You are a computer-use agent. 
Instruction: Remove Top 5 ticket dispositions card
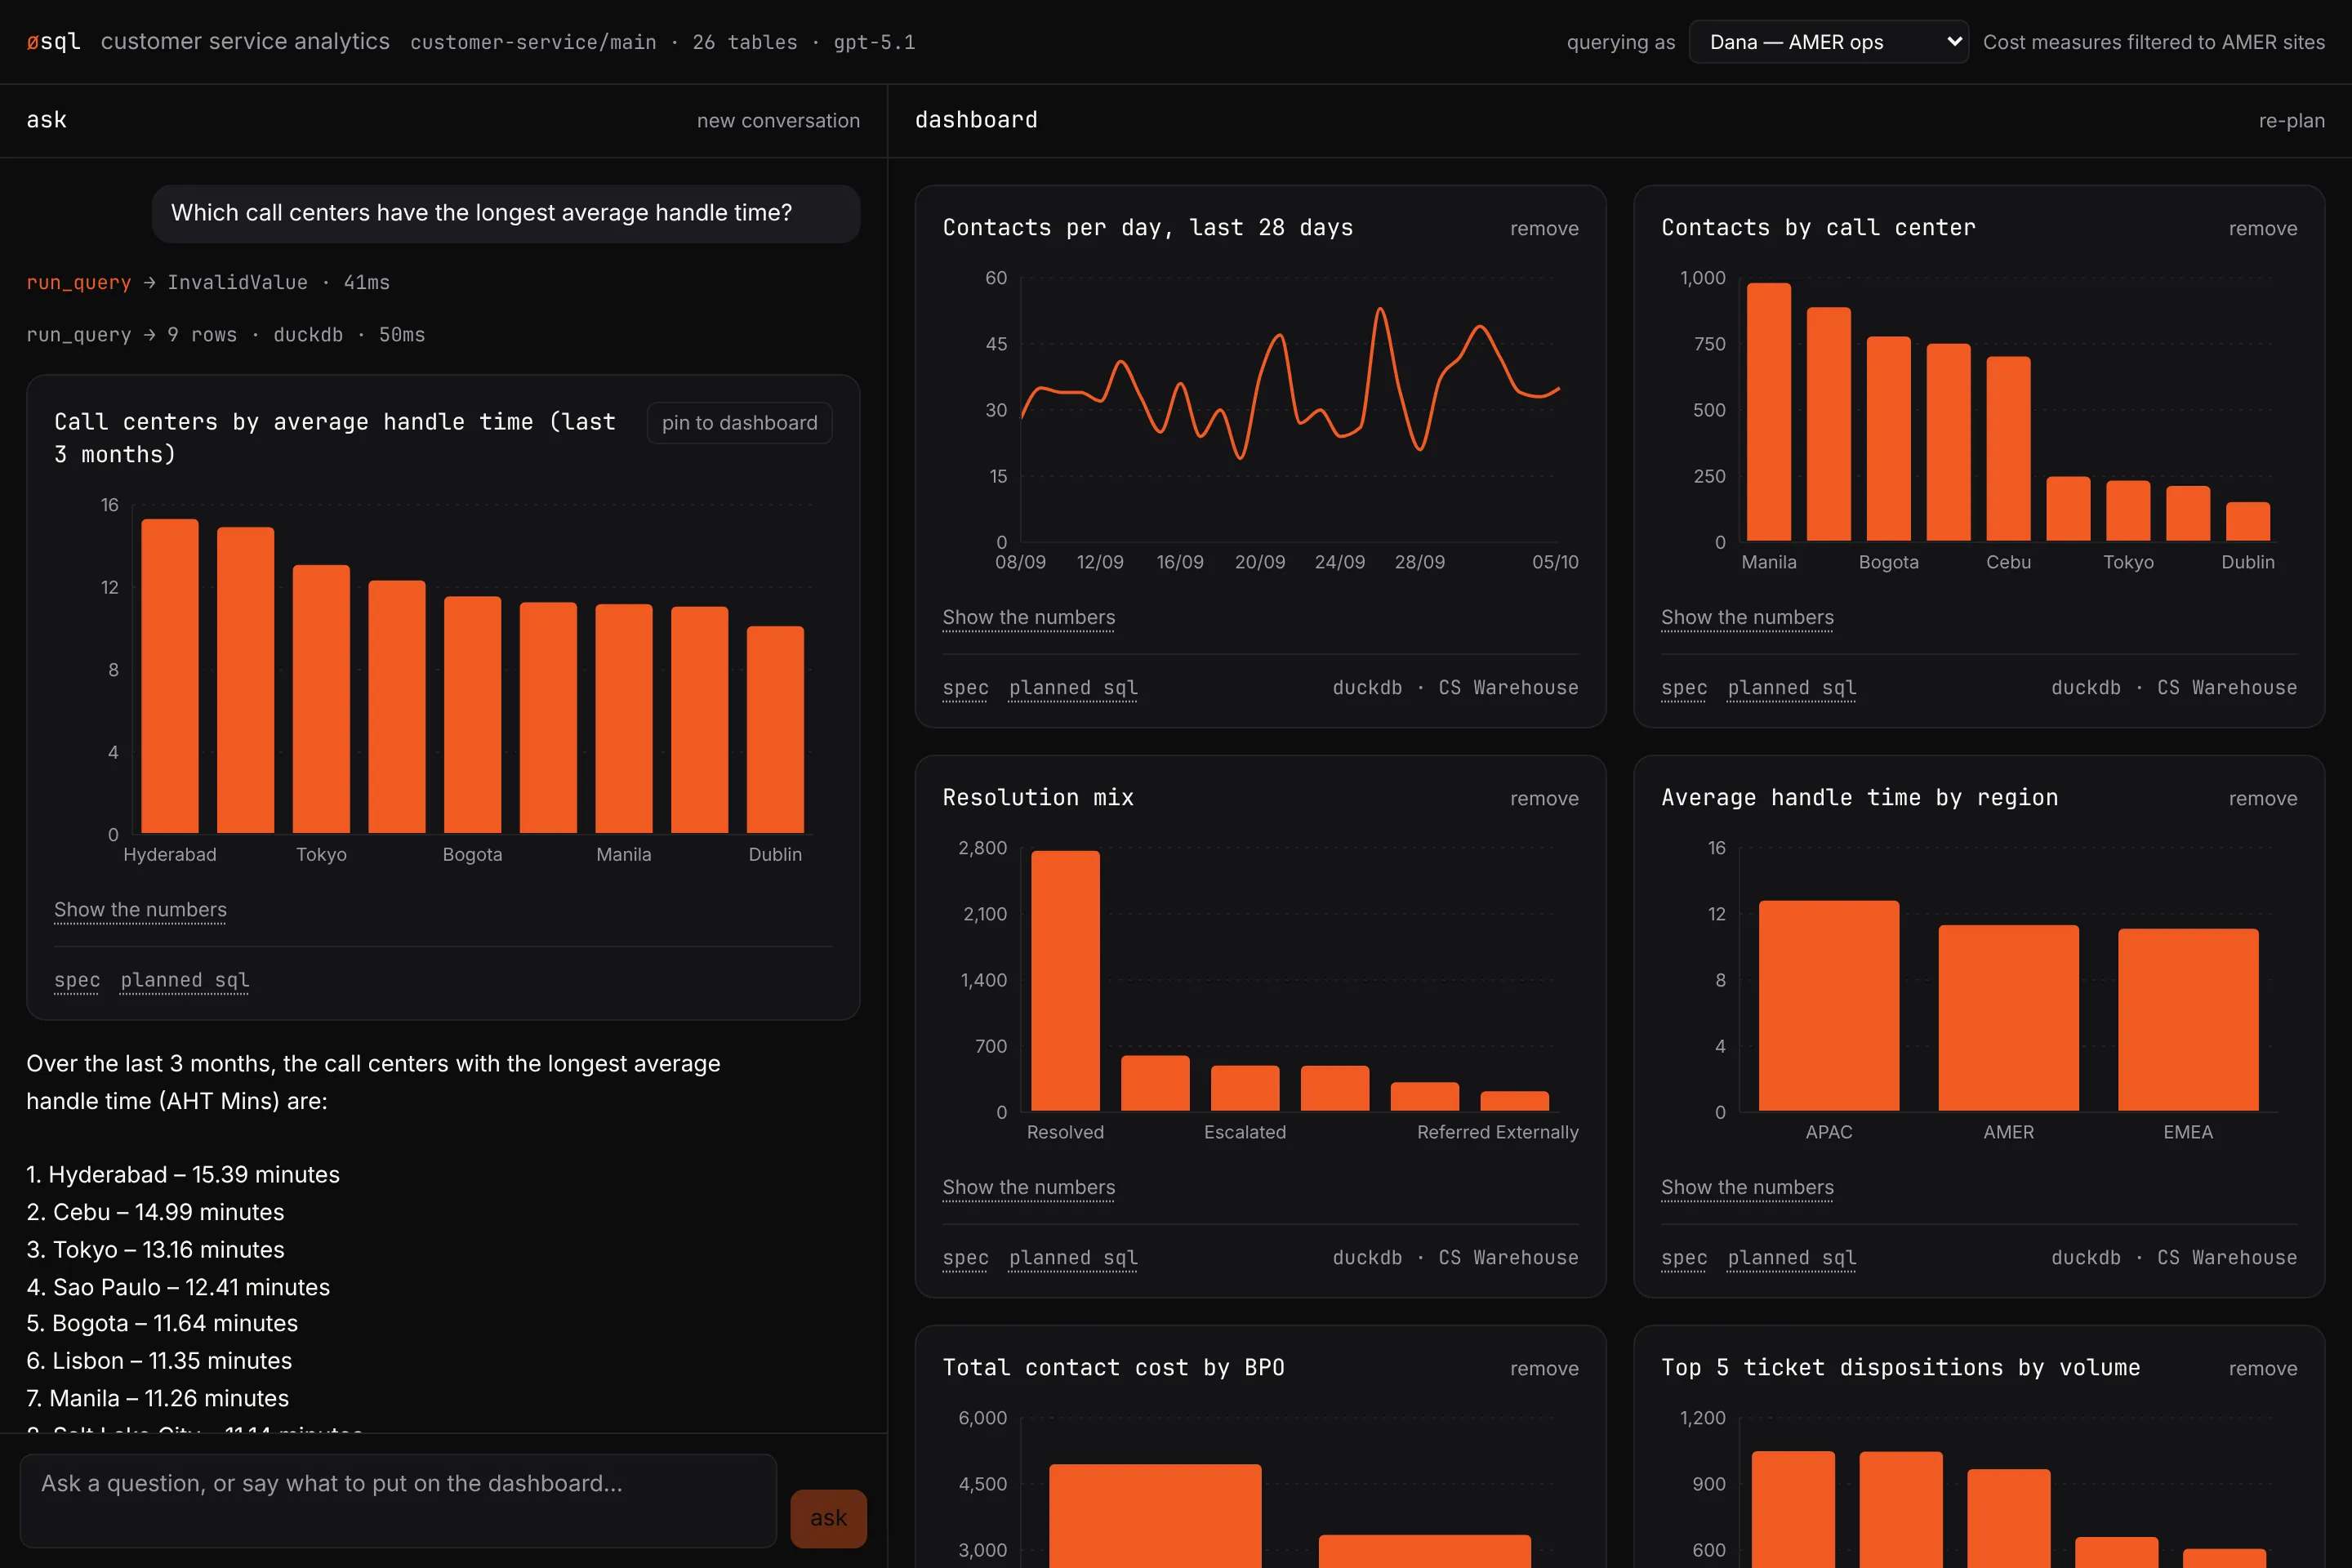2262,1369
